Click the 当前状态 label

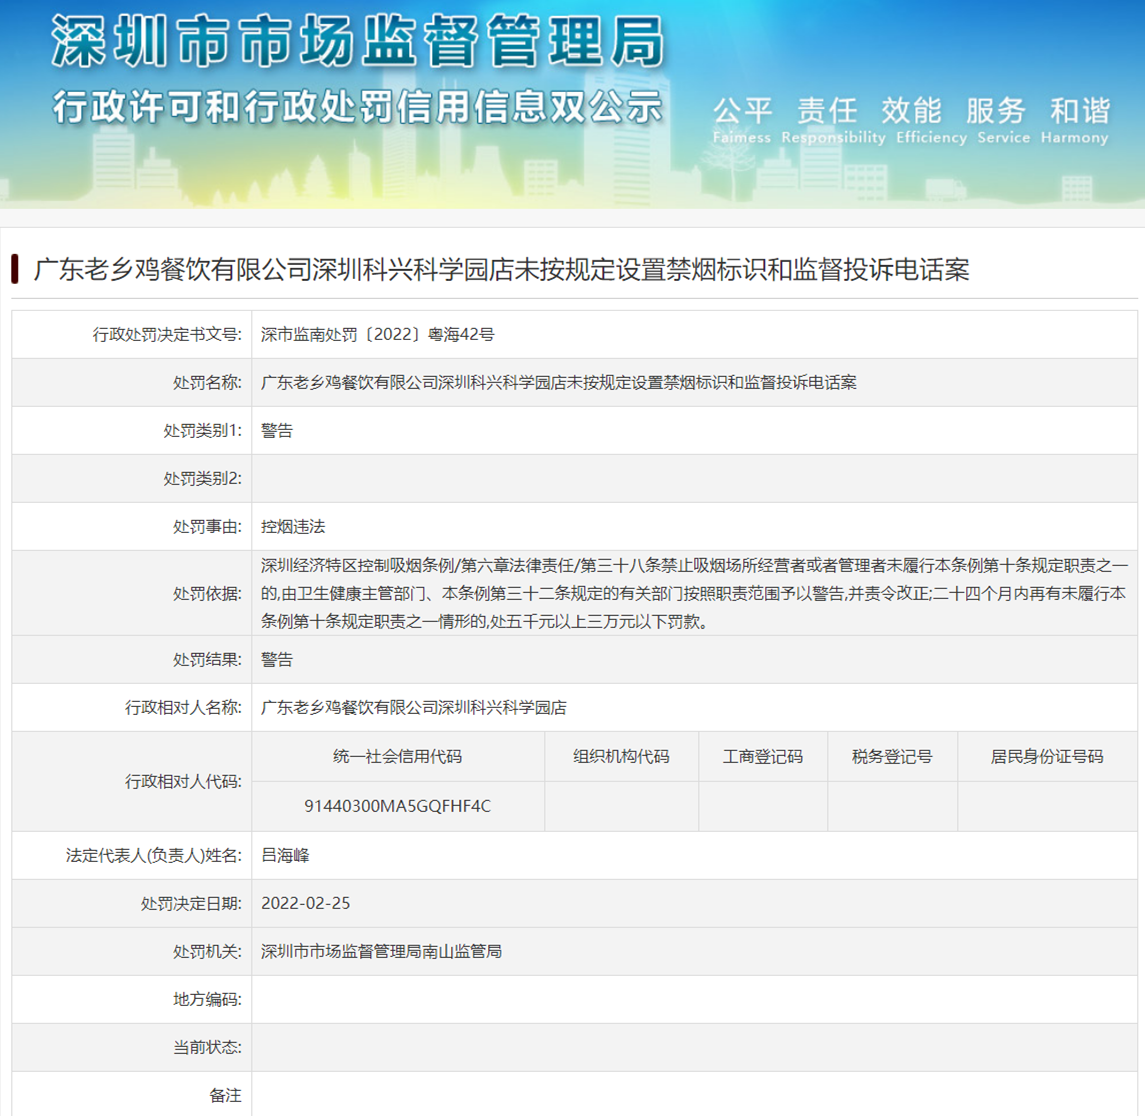pos(207,1048)
